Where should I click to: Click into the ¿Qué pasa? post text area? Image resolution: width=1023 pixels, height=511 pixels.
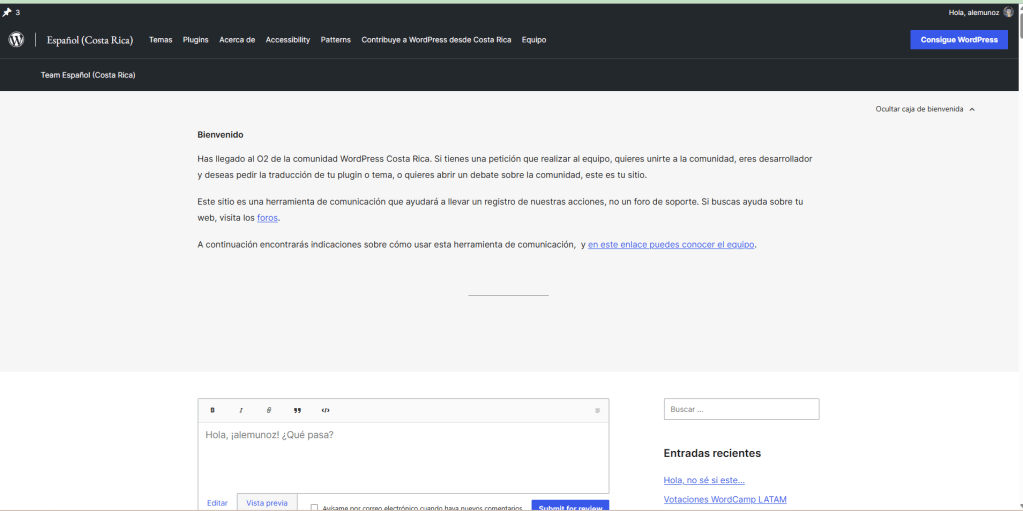click(x=403, y=457)
